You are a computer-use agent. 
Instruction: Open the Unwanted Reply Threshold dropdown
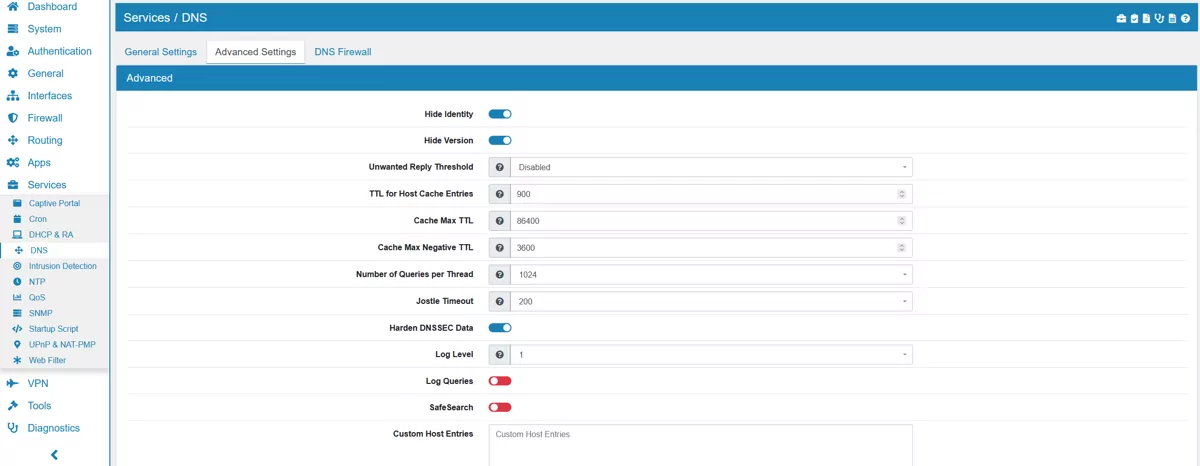(711, 167)
